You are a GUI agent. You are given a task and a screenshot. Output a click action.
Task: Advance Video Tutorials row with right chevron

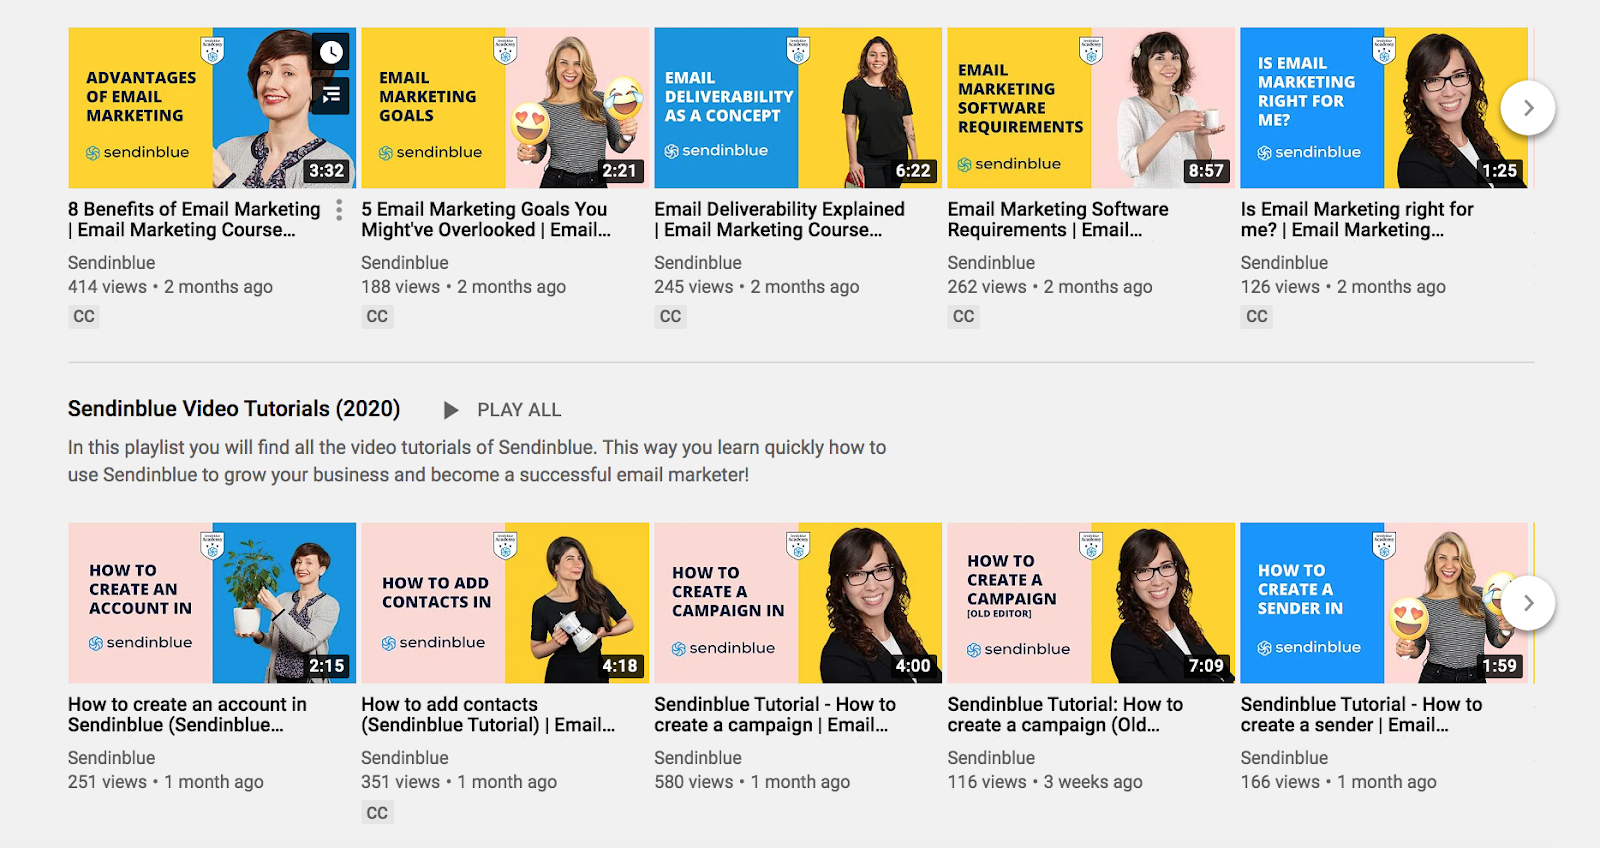1528,603
